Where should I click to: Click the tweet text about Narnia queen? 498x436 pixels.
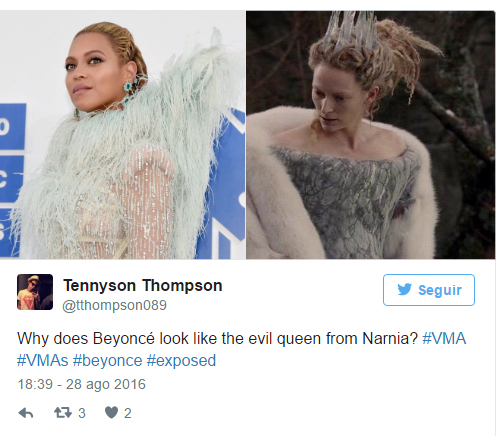(x=217, y=339)
